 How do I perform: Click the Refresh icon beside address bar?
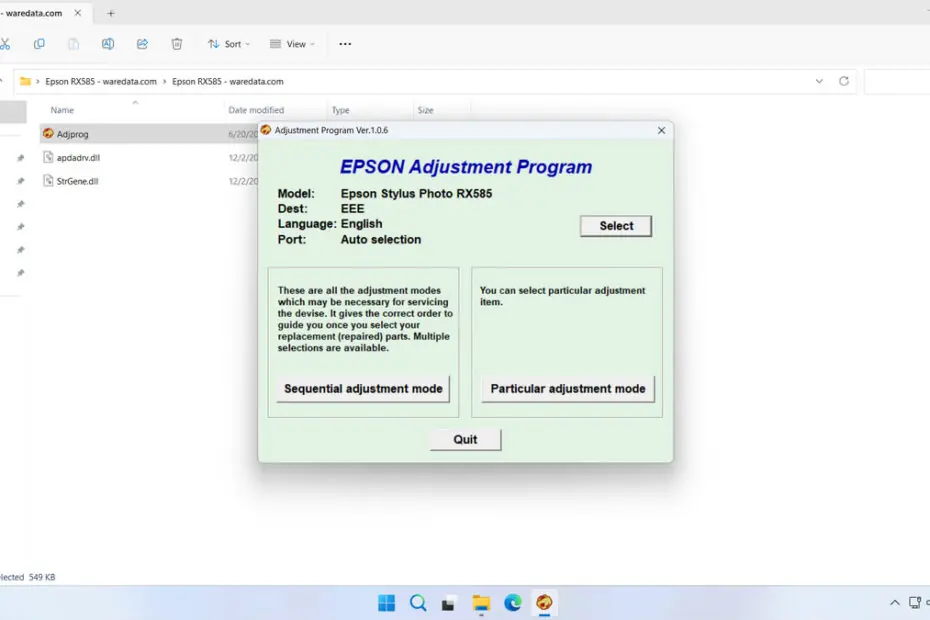point(844,81)
